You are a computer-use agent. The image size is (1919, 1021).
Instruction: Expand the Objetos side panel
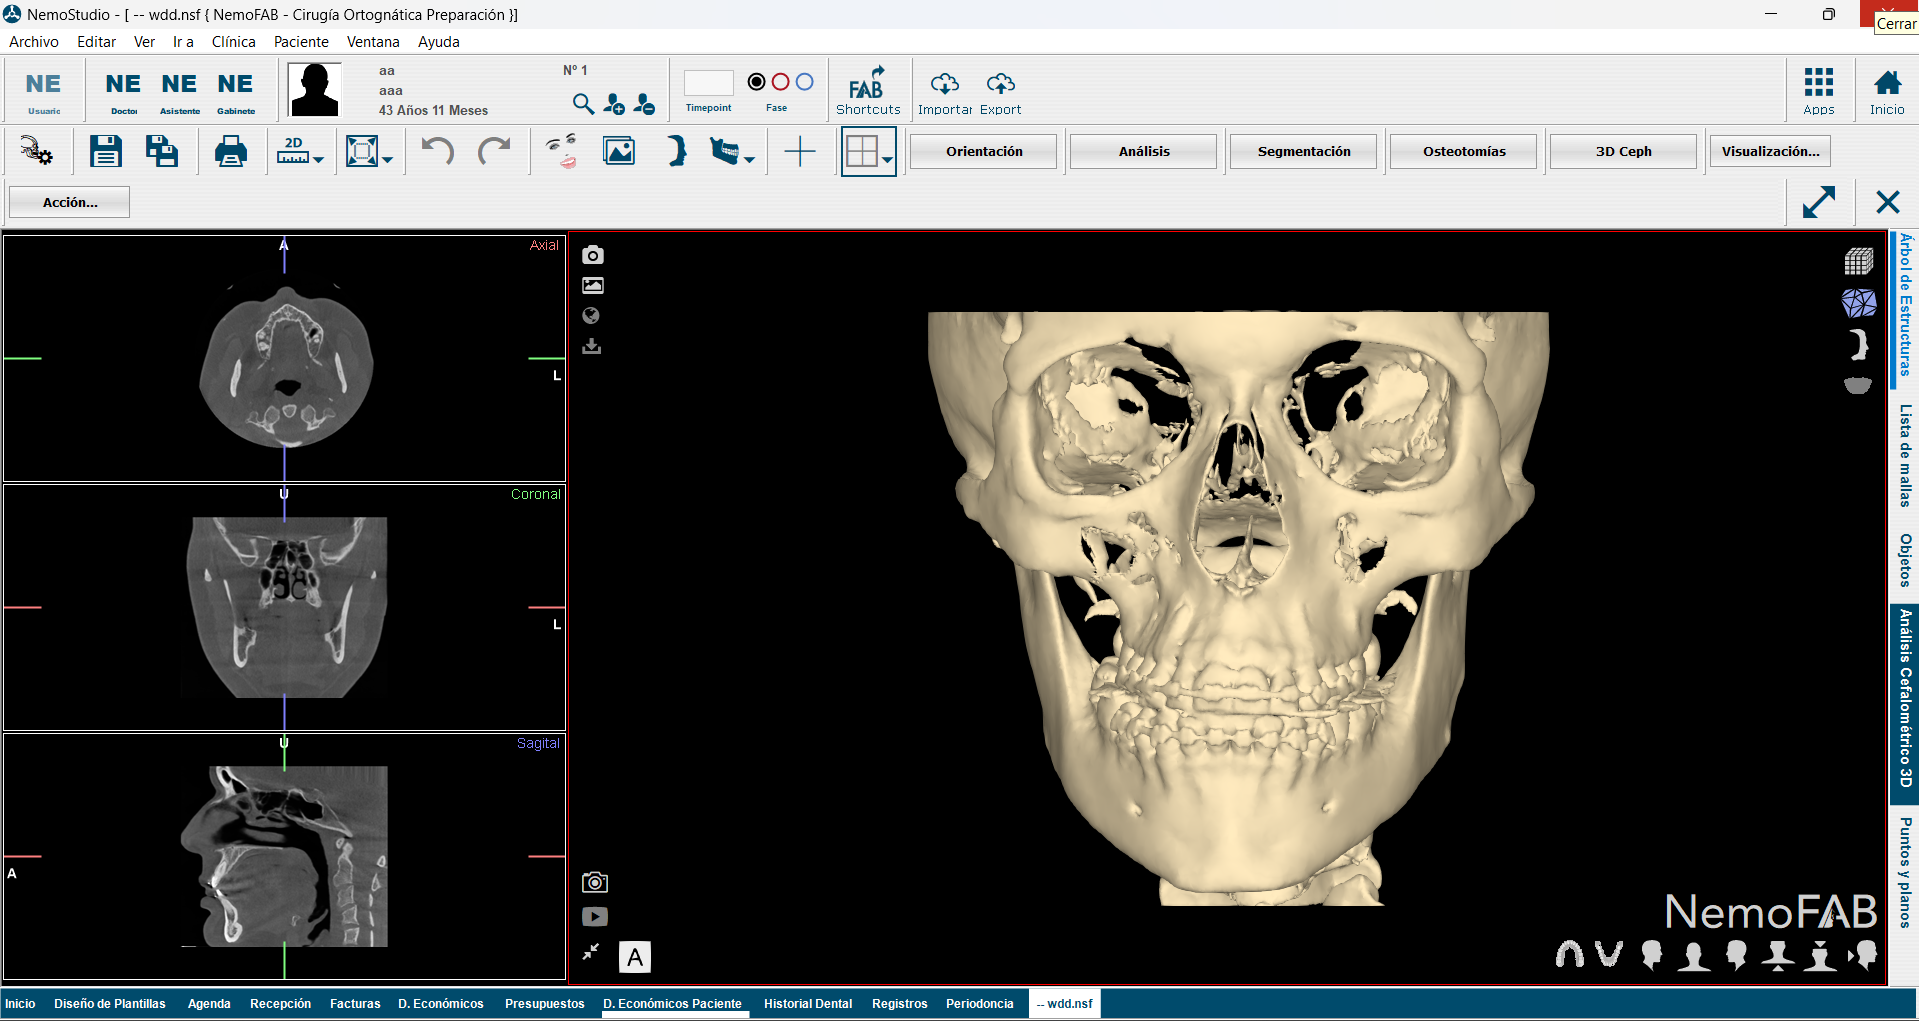click(1905, 560)
